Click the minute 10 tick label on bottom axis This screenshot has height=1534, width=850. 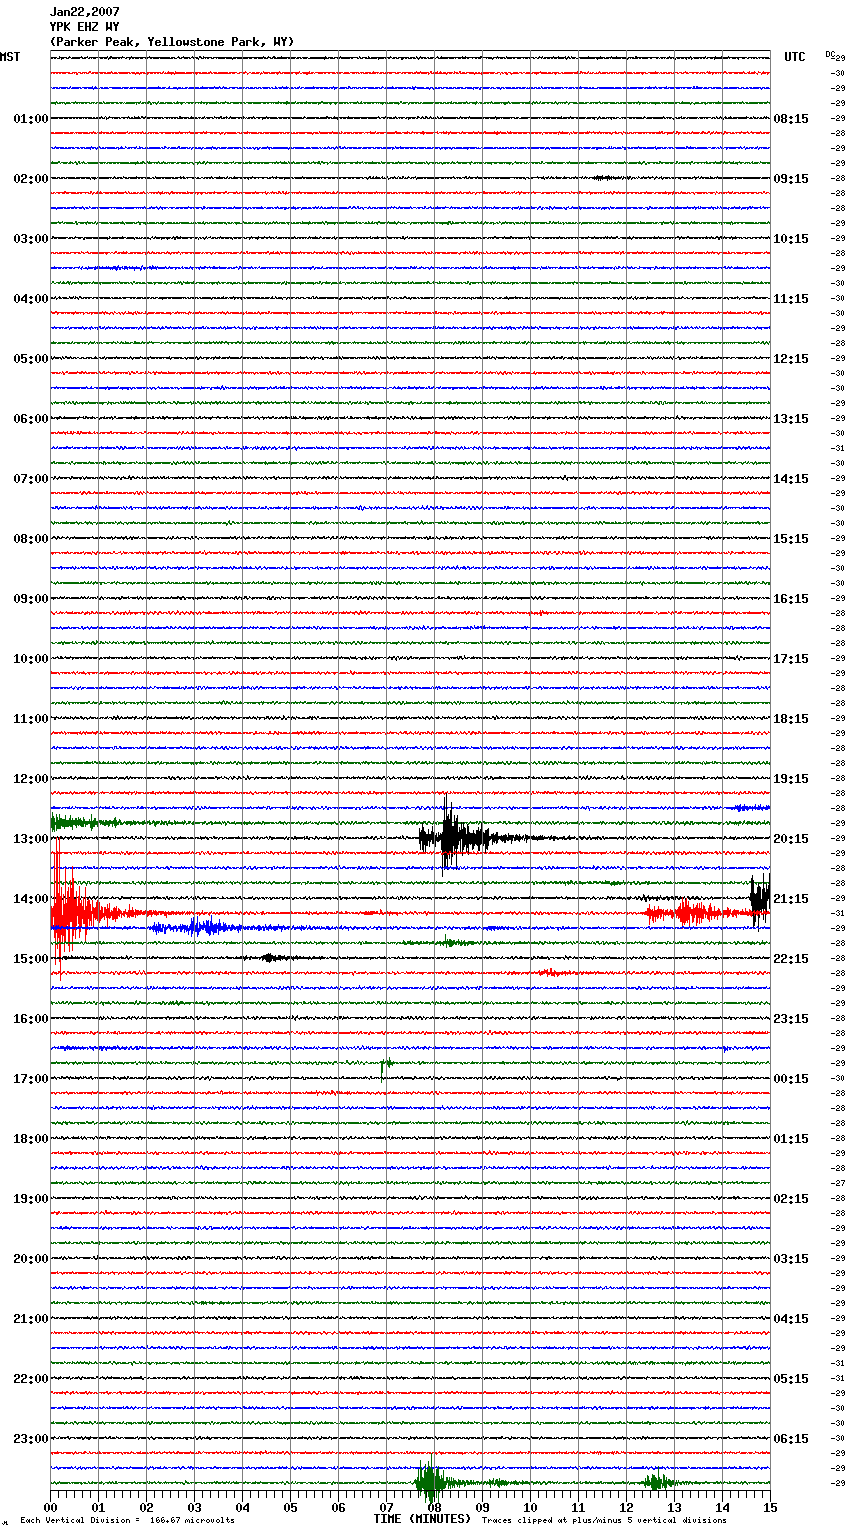[530, 1507]
